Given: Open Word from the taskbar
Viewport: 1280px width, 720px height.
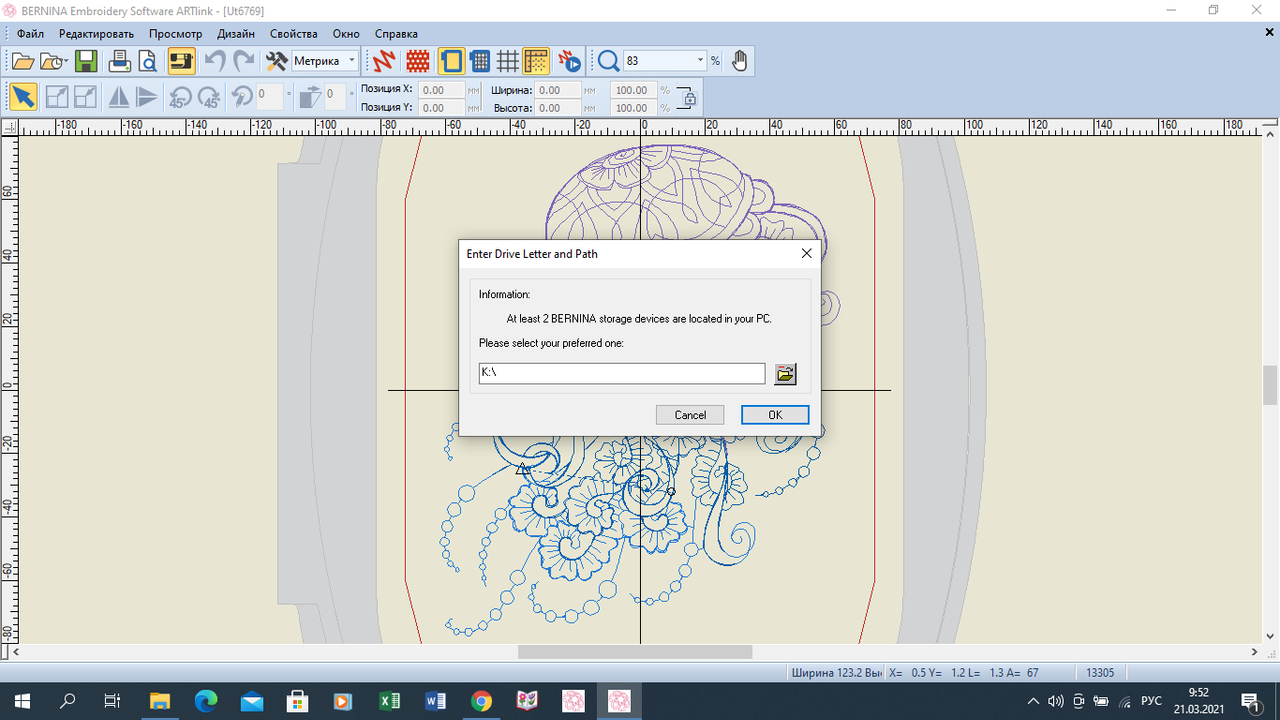Looking at the screenshot, I should click(436, 701).
